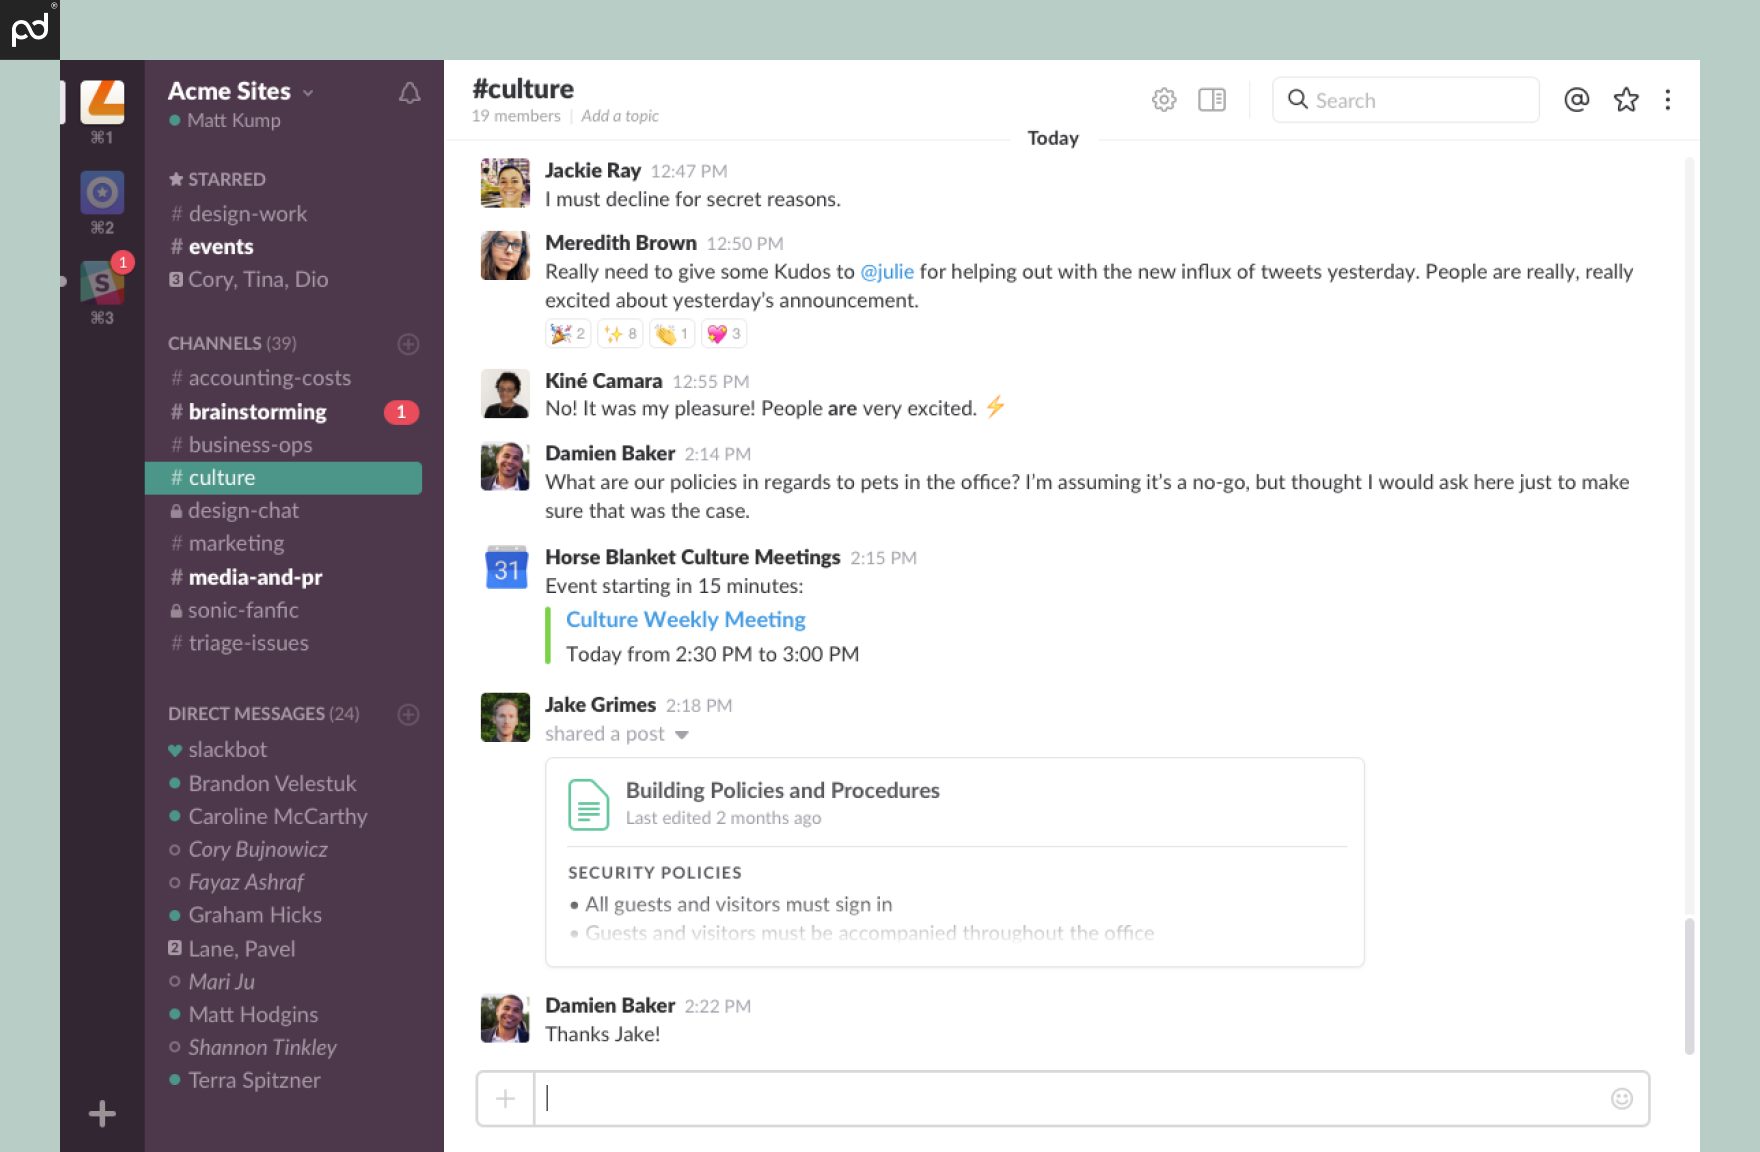Open Jackie Ray's profile avatar
Image resolution: width=1760 pixels, height=1152 pixels.
(506, 182)
